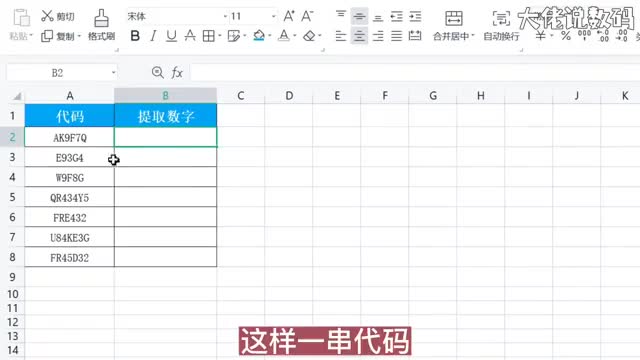The width and height of the screenshot is (640, 360).
Task: Open the Name Box dropdown arrow
Action: (113, 73)
